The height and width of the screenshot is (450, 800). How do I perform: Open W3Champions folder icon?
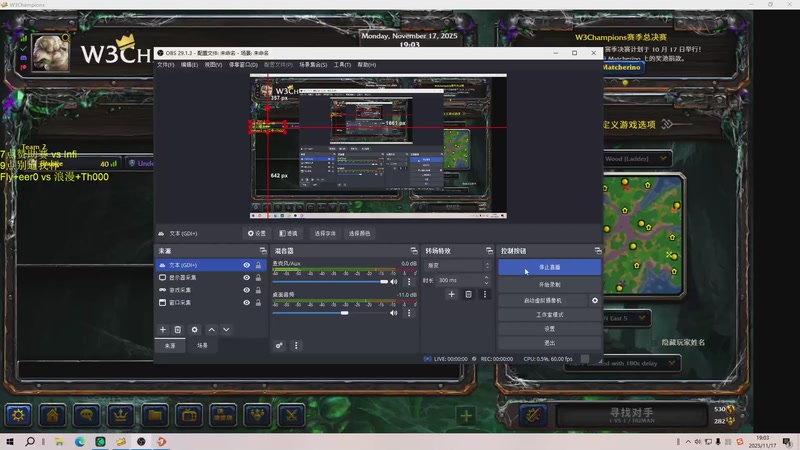(x=155, y=415)
